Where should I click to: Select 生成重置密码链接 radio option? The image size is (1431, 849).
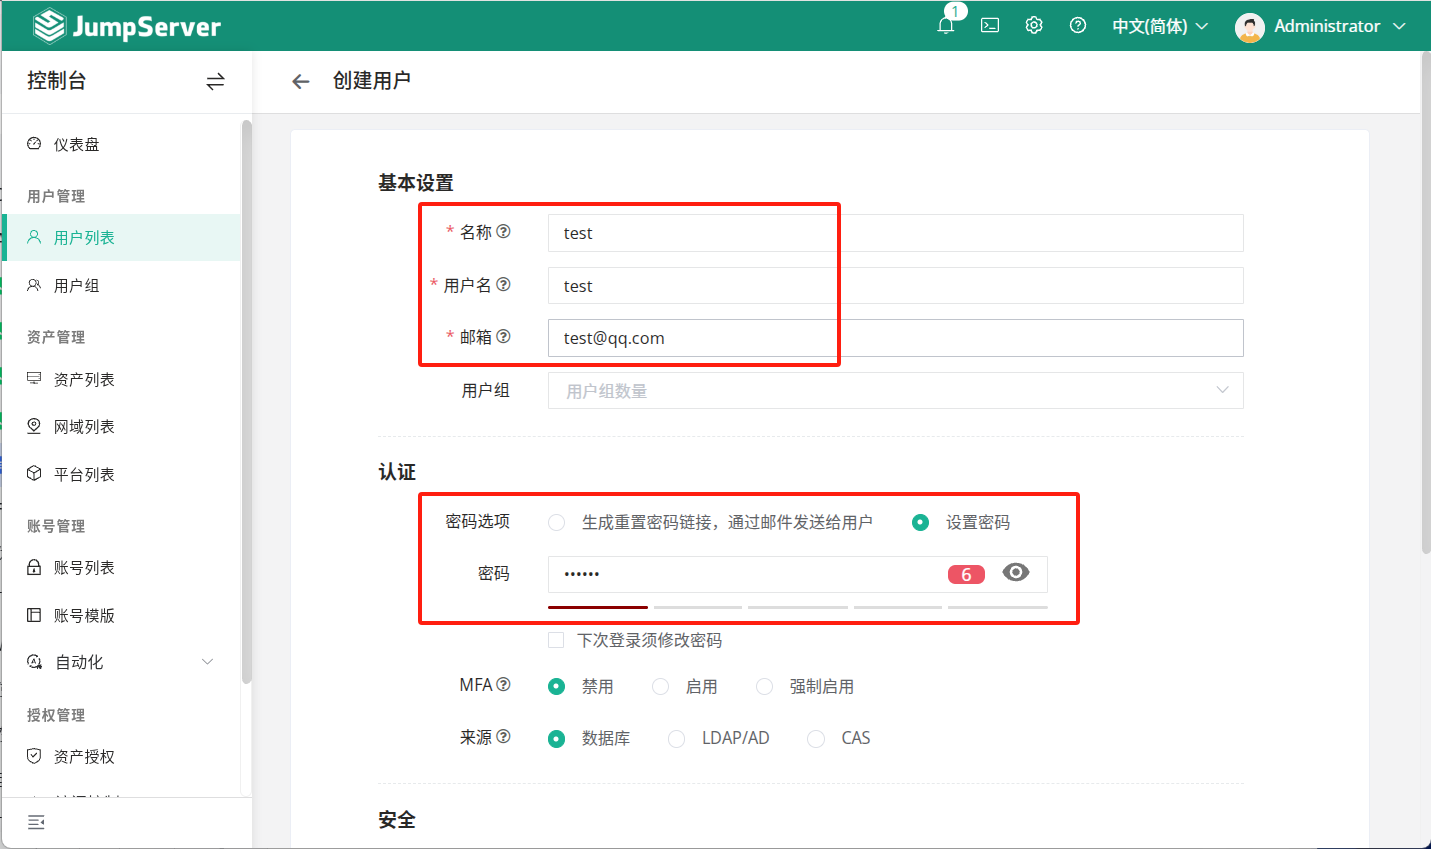click(x=557, y=522)
